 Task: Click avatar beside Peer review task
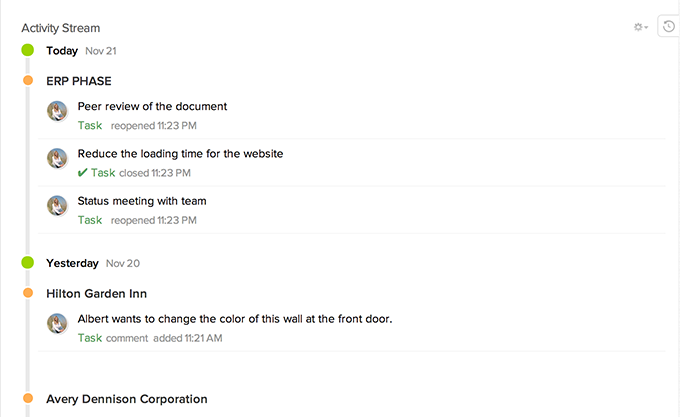tap(57, 111)
